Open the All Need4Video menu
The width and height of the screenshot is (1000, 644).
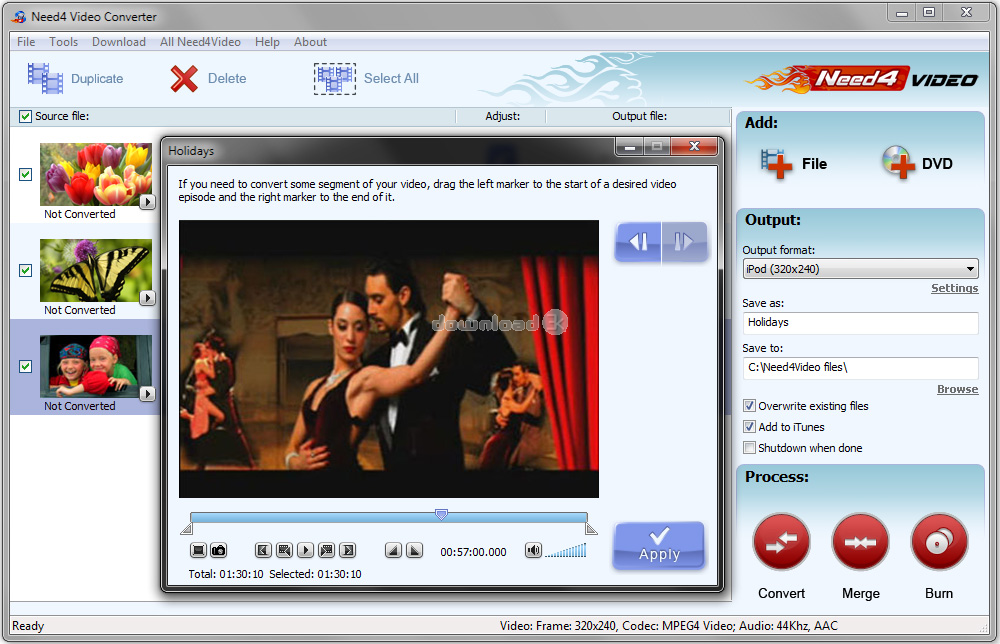coord(200,42)
